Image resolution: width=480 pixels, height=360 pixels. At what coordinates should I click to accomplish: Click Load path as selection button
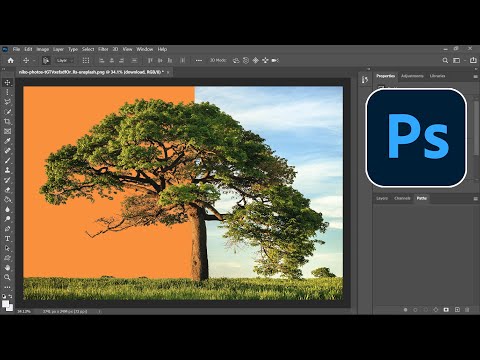point(426,310)
